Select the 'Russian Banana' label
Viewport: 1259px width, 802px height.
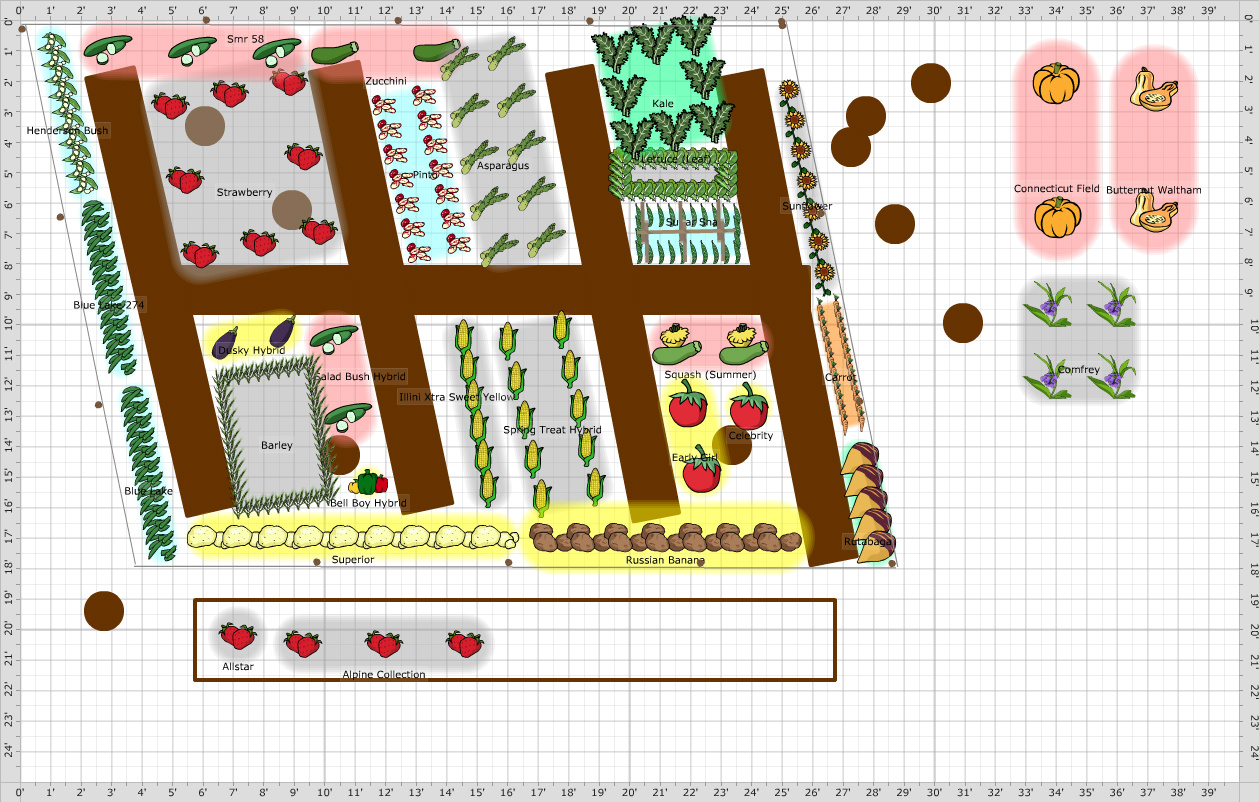click(666, 560)
